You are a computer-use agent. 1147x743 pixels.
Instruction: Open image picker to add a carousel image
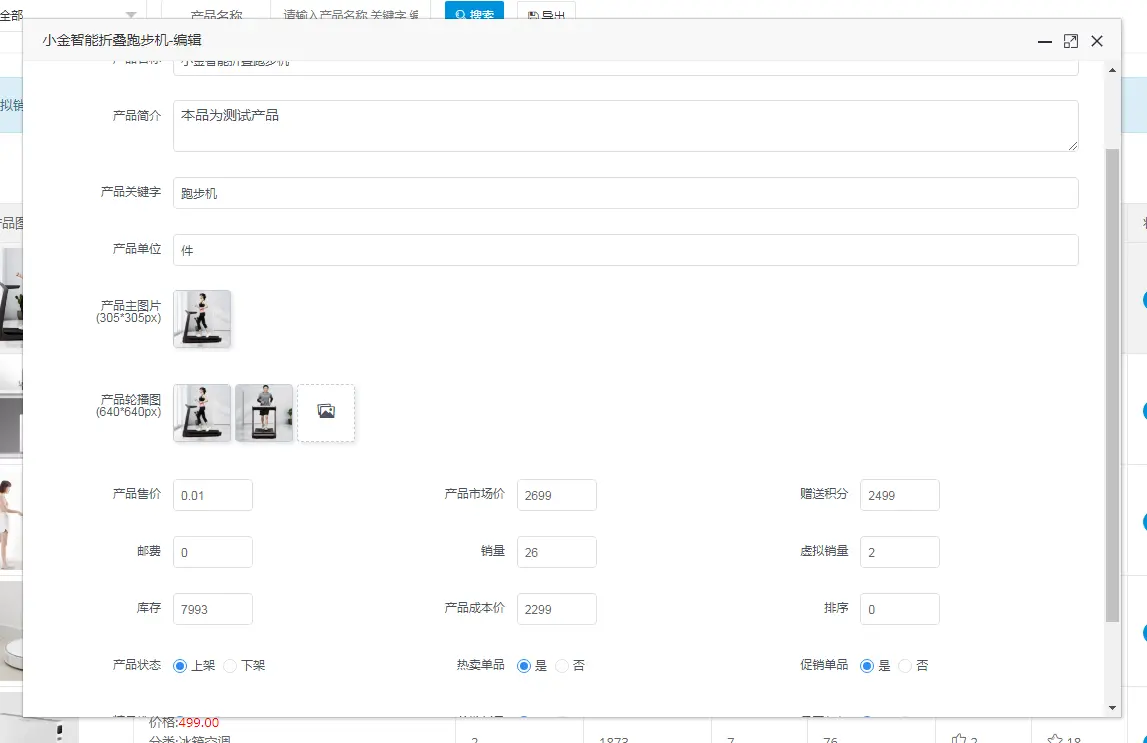click(x=325, y=412)
